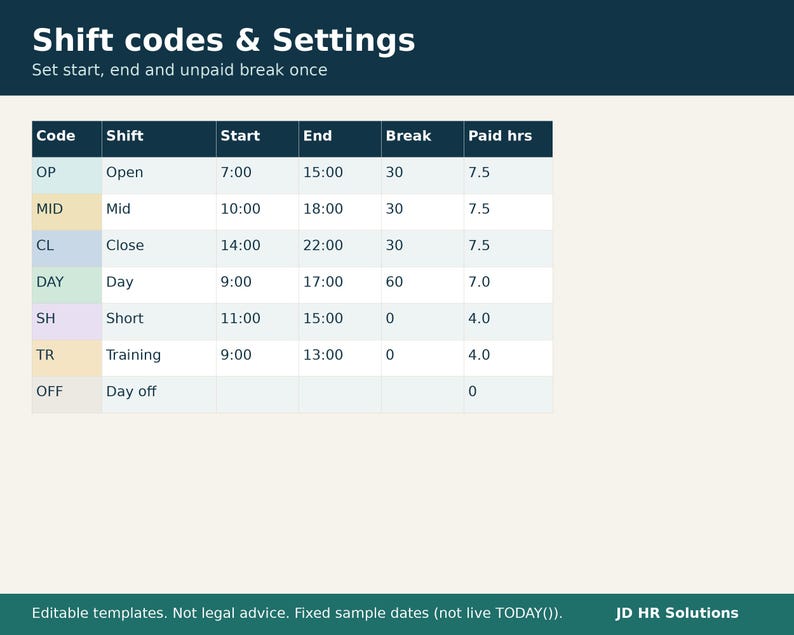Click the SH code cell
The width and height of the screenshot is (794, 635).
coord(67,321)
